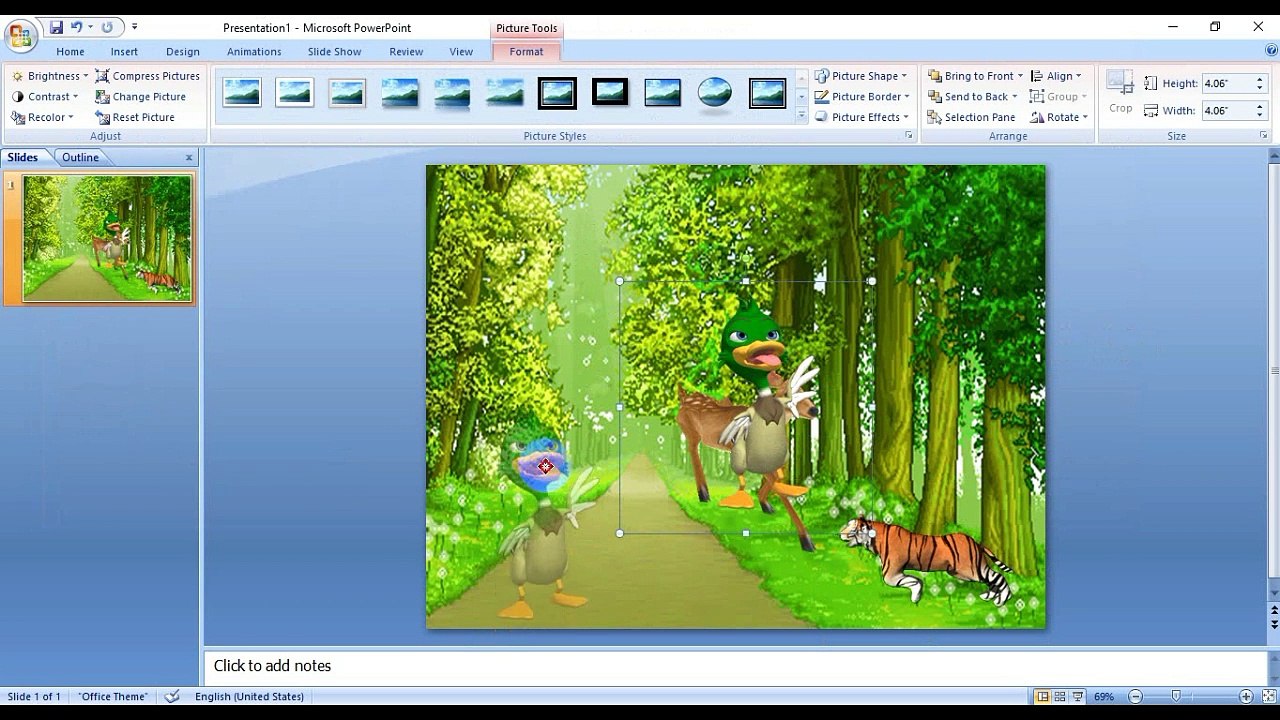Open the Brightness dropdown
The image size is (1280, 720).
coord(50,76)
